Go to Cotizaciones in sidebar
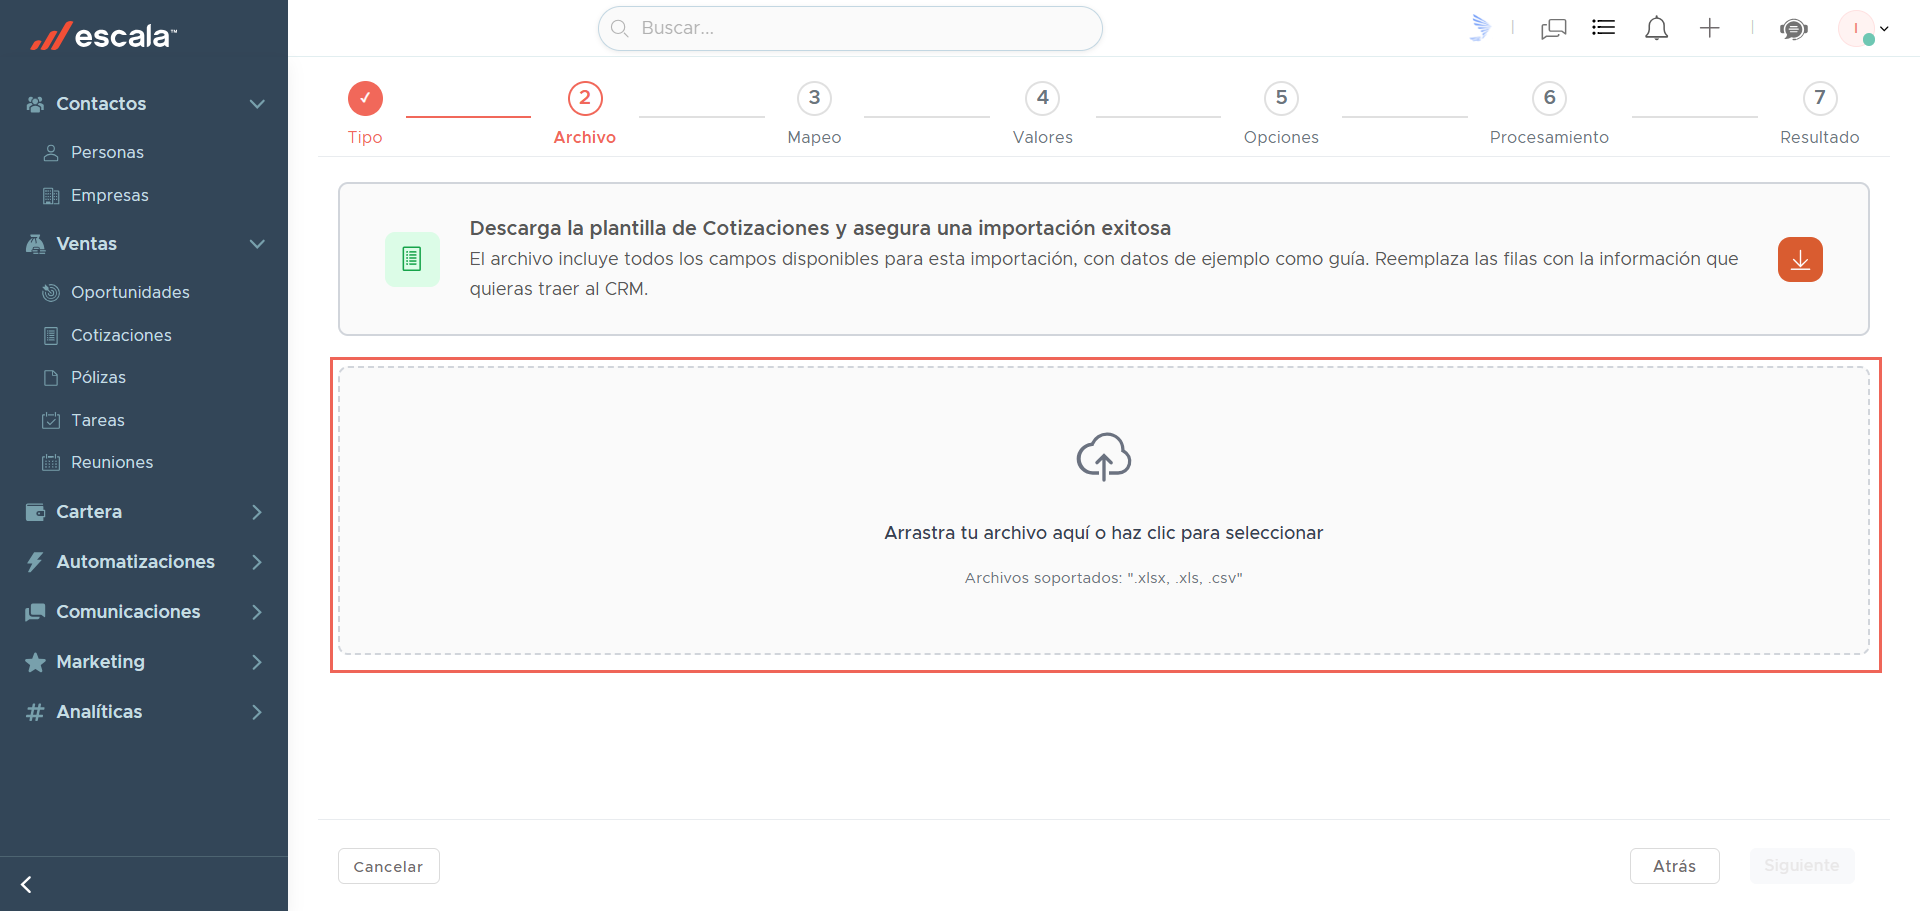 (x=121, y=335)
